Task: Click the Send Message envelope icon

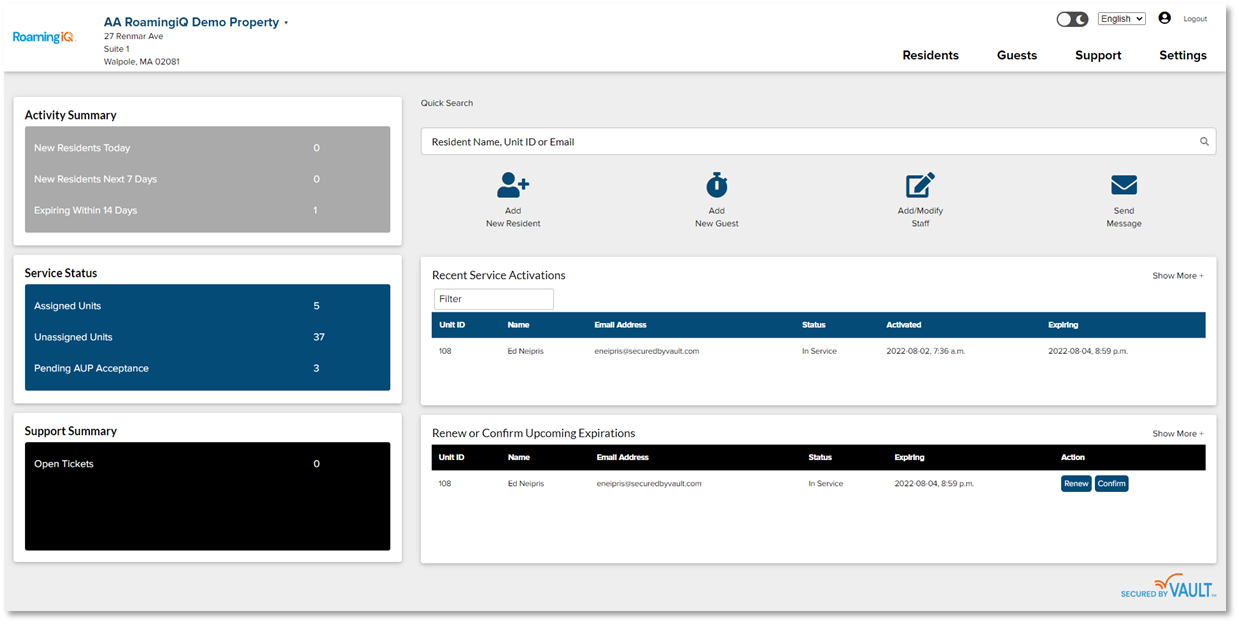Action: pos(1124,185)
